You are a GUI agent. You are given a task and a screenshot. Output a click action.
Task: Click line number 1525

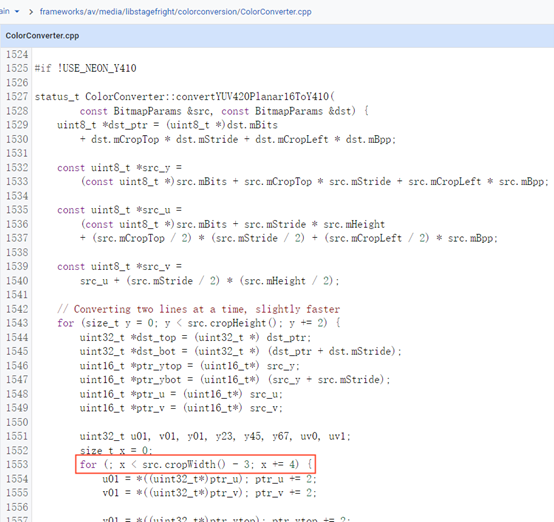17,68
